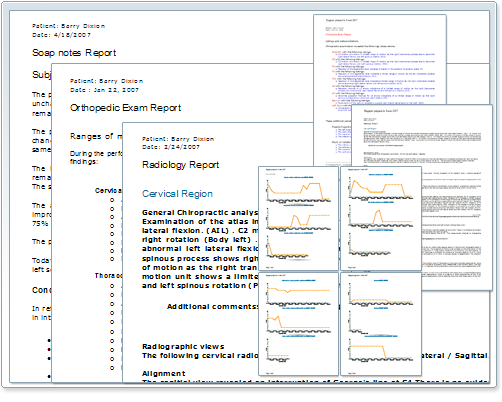Open the blue "Cervical Region" heading
The height and width of the screenshot is (402, 502).
click(177, 194)
